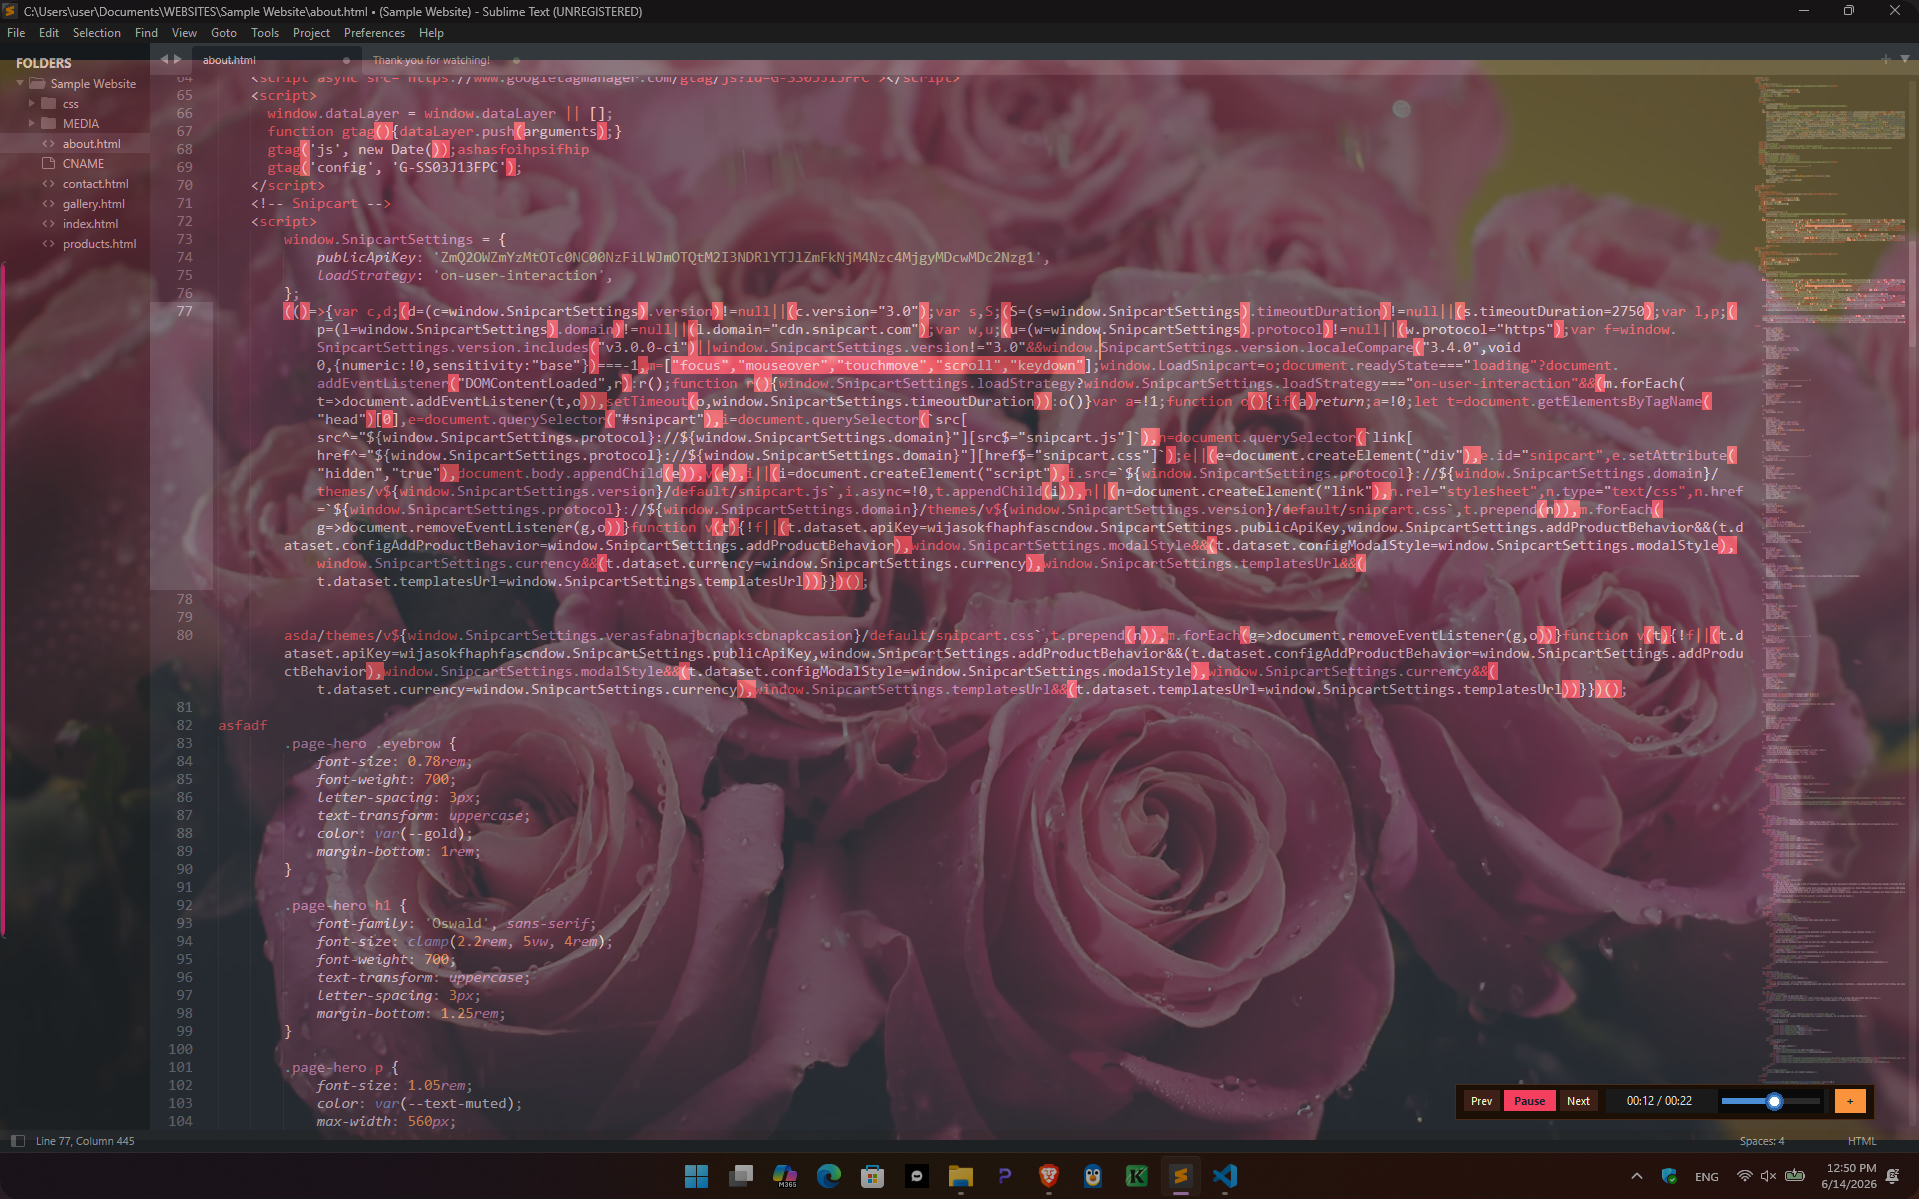Toggle the side bar via status bar icon

(17, 1141)
